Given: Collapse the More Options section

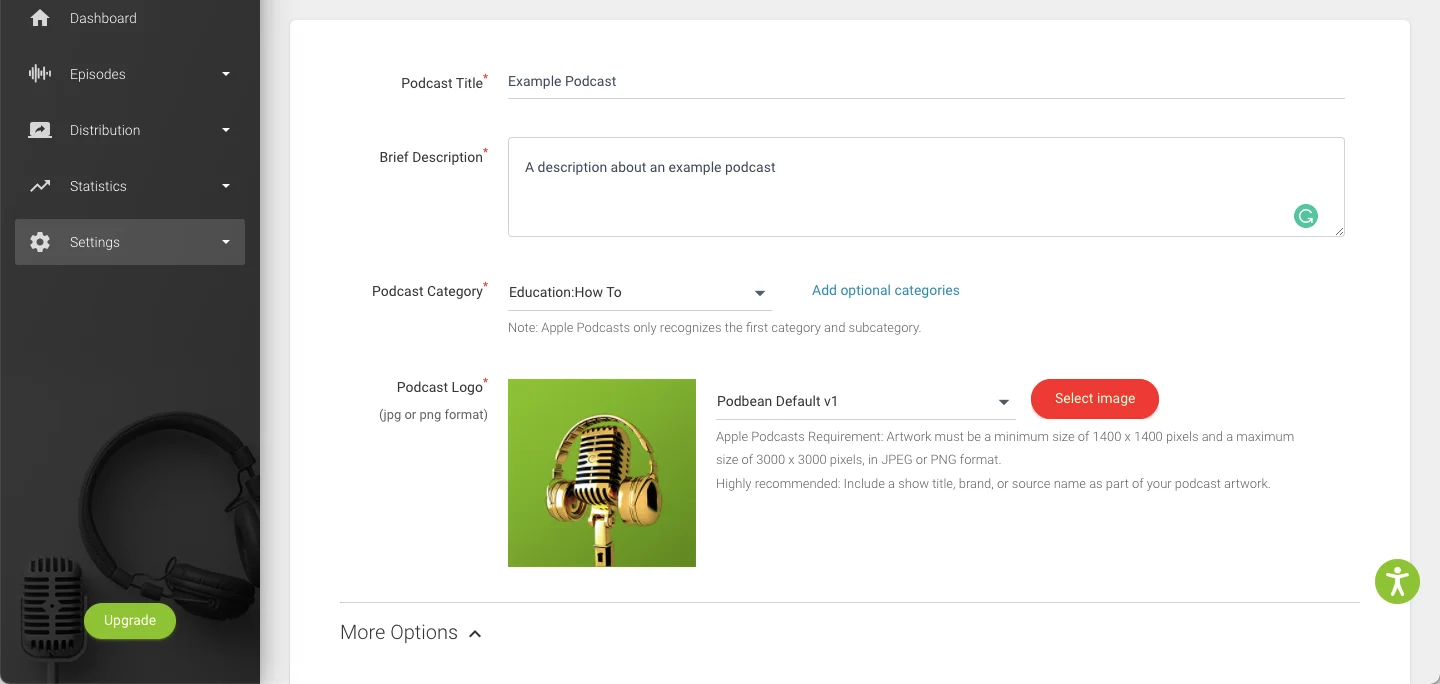Looking at the screenshot, I should pyautogui.click(x=475, y=632).
